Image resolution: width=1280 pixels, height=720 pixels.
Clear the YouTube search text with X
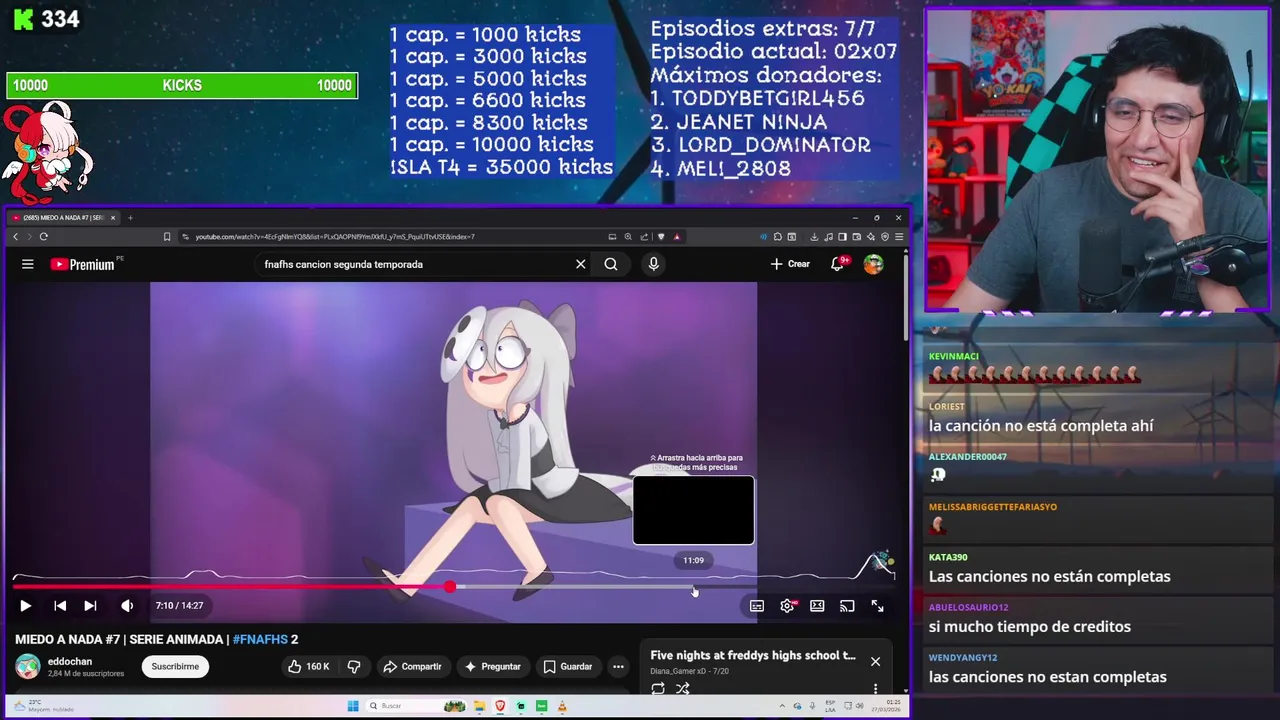pos(580,264)
